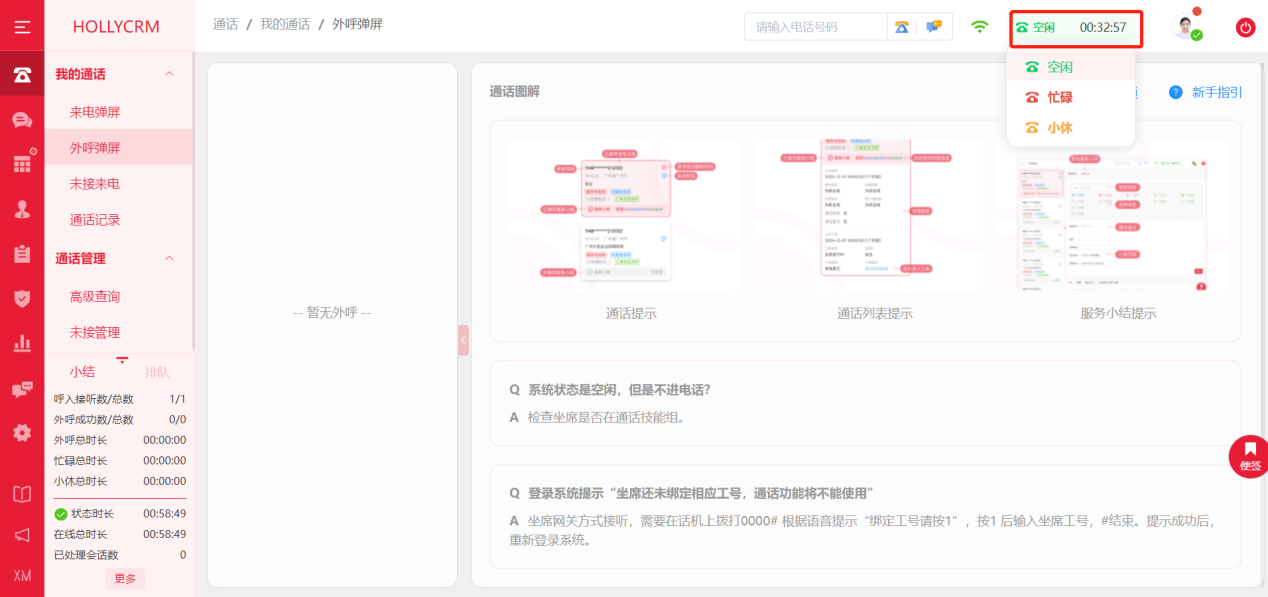Click the phone dial icon beside number field
The image size is (1268, 597).
coord(902,27)
